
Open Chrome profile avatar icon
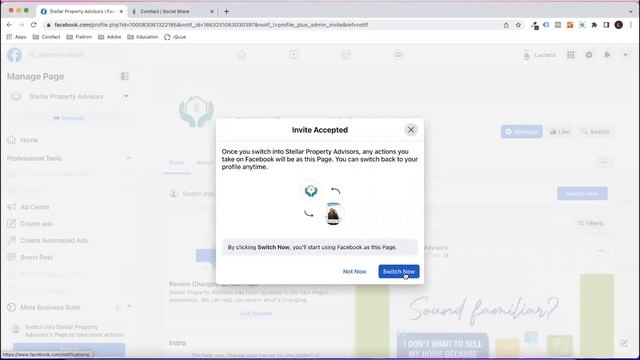(x=619, y=25)
